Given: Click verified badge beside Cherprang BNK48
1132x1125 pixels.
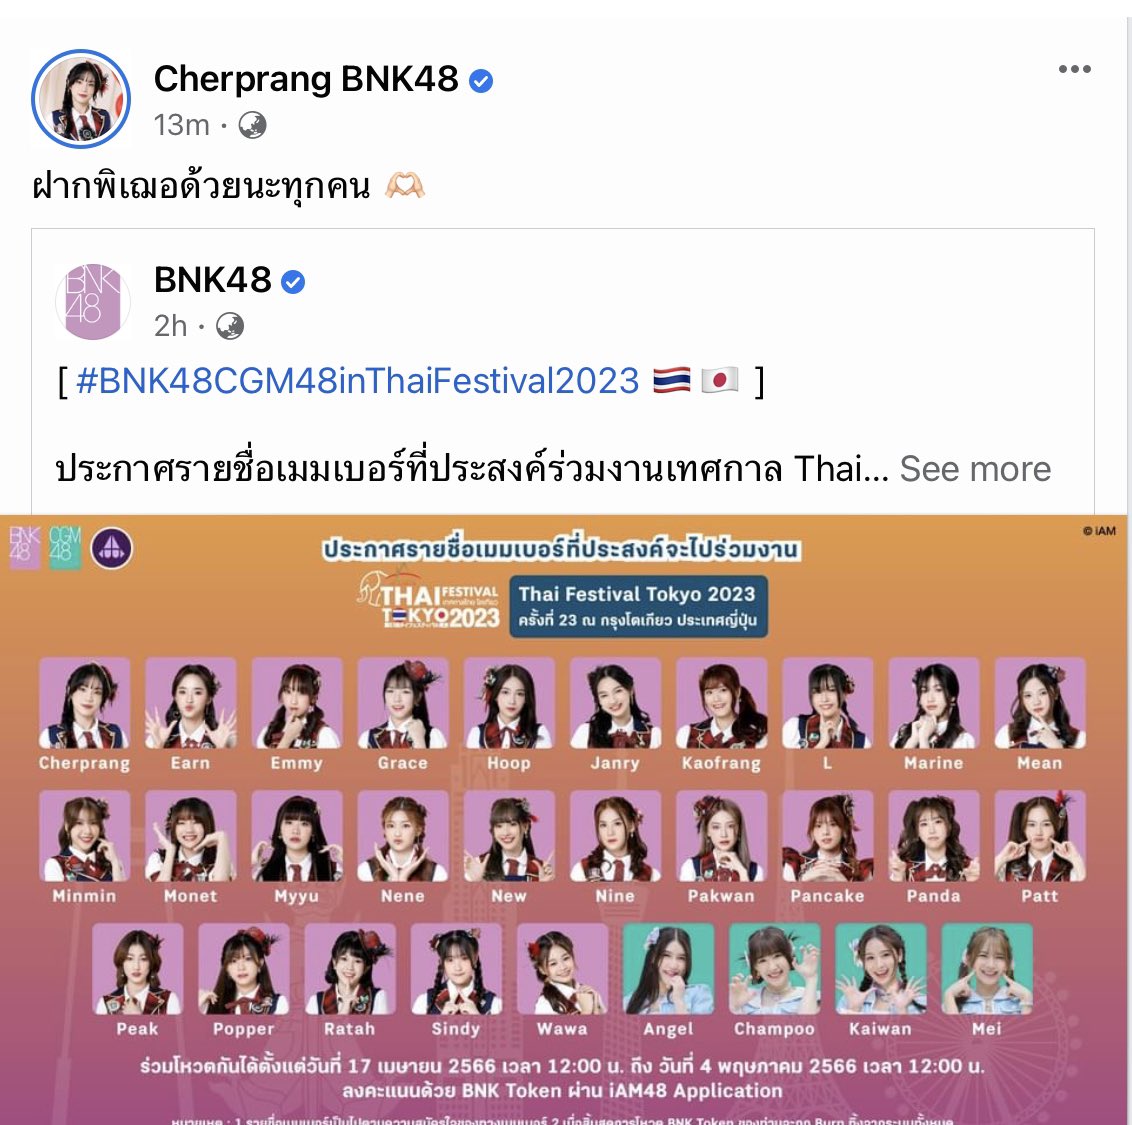Looking at the screenshot, I should click(481, 81).
